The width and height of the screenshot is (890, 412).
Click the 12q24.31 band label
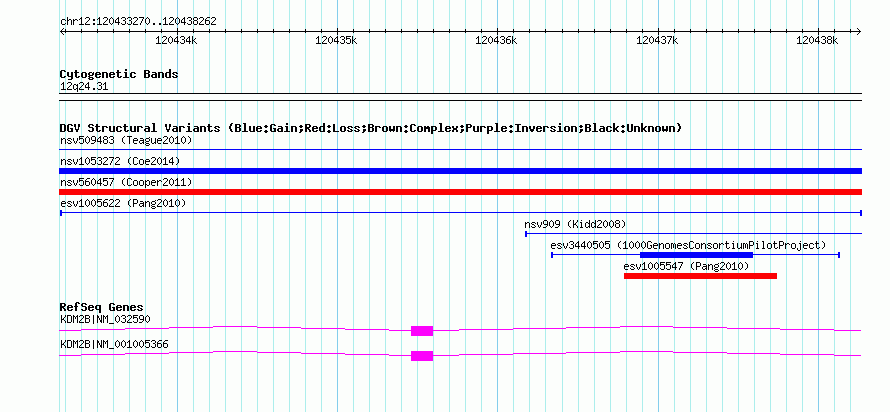click(83, 87)
